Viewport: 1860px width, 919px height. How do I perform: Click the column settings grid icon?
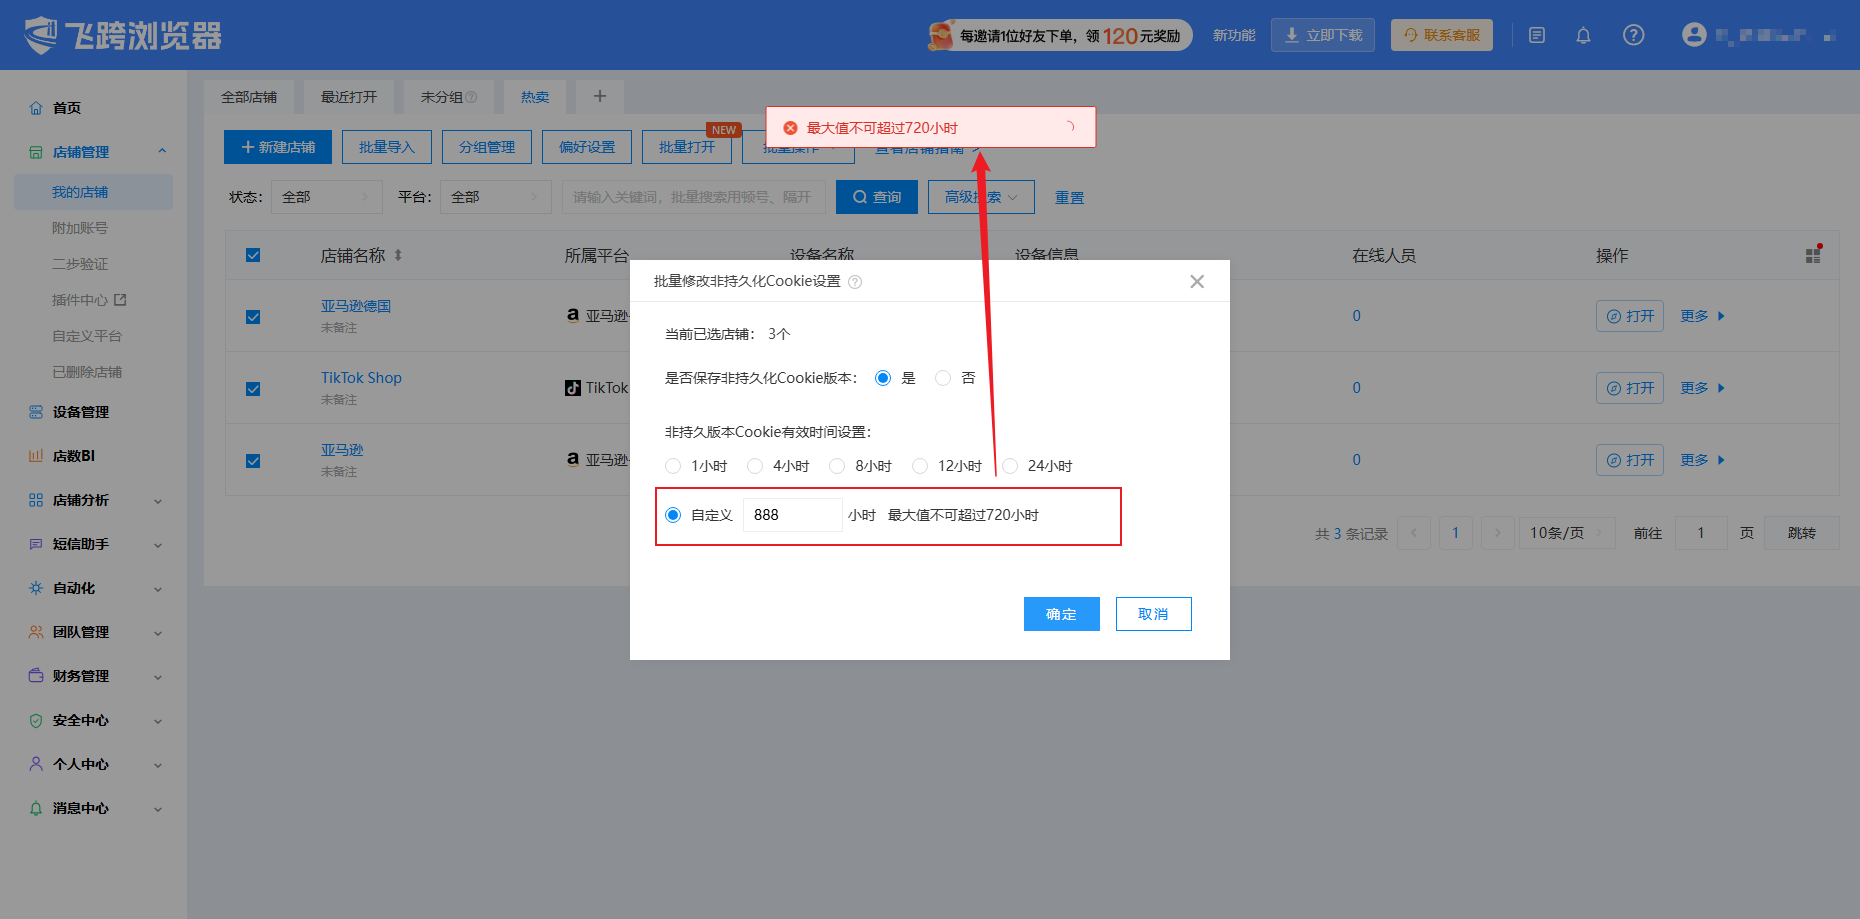click(1813, 255)
